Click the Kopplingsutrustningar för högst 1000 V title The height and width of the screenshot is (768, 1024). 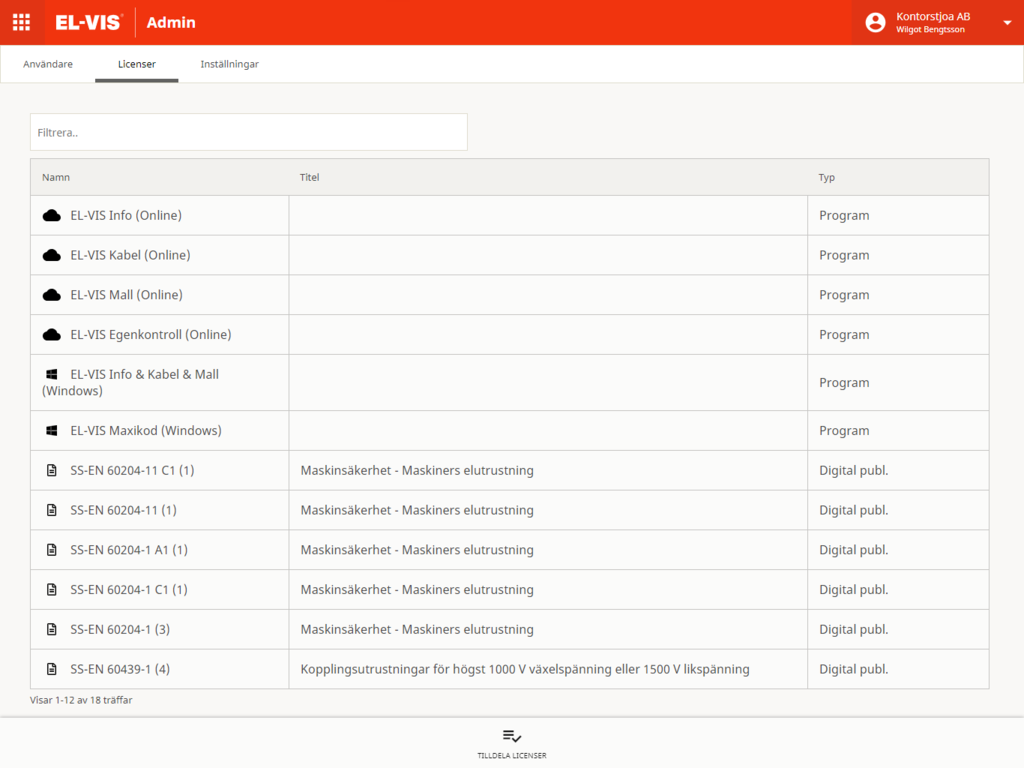pos(525,669)
